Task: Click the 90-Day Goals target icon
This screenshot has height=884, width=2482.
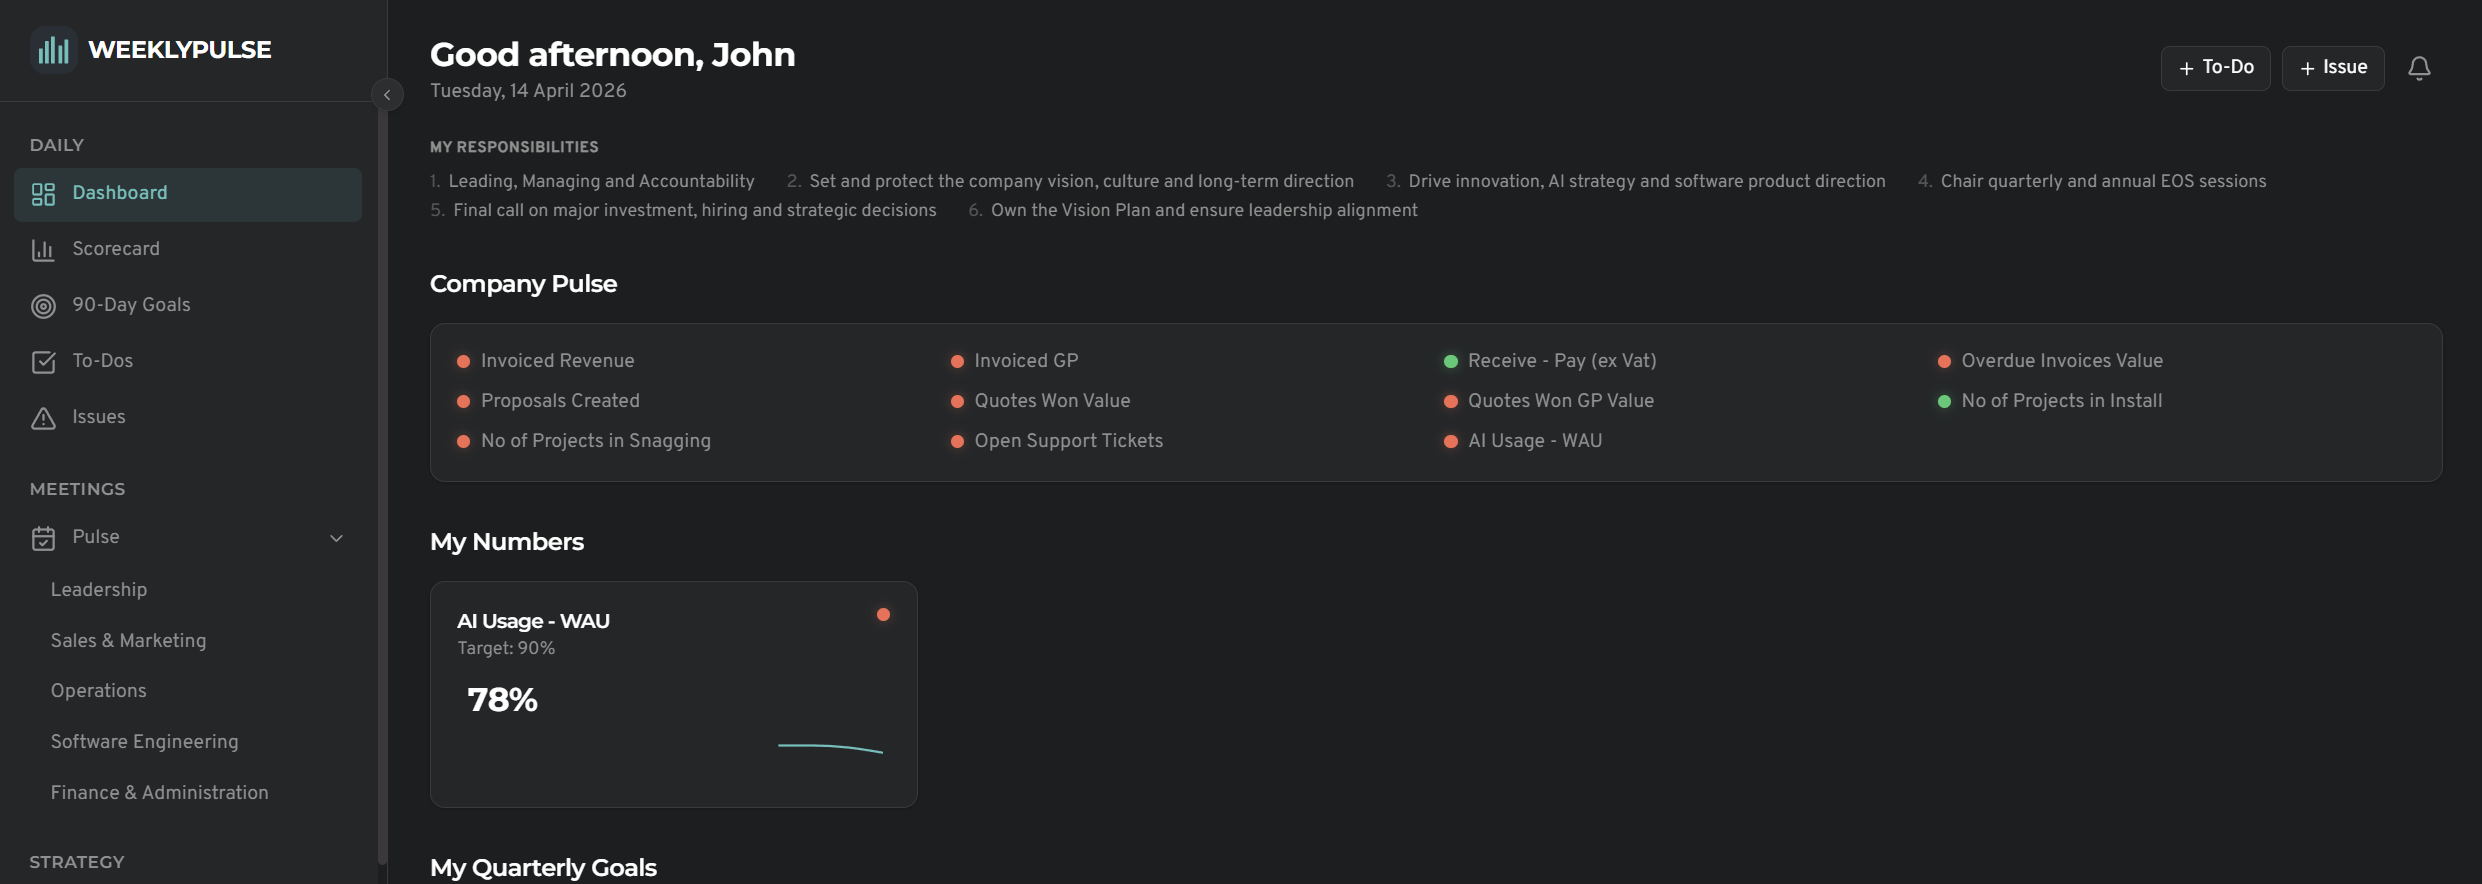Action: click(43, 306)
